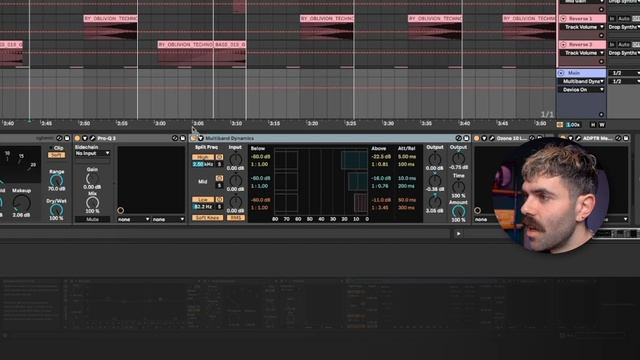640x360 pixels.
Task: Save the ADPTR device preset
Action: 626,138
